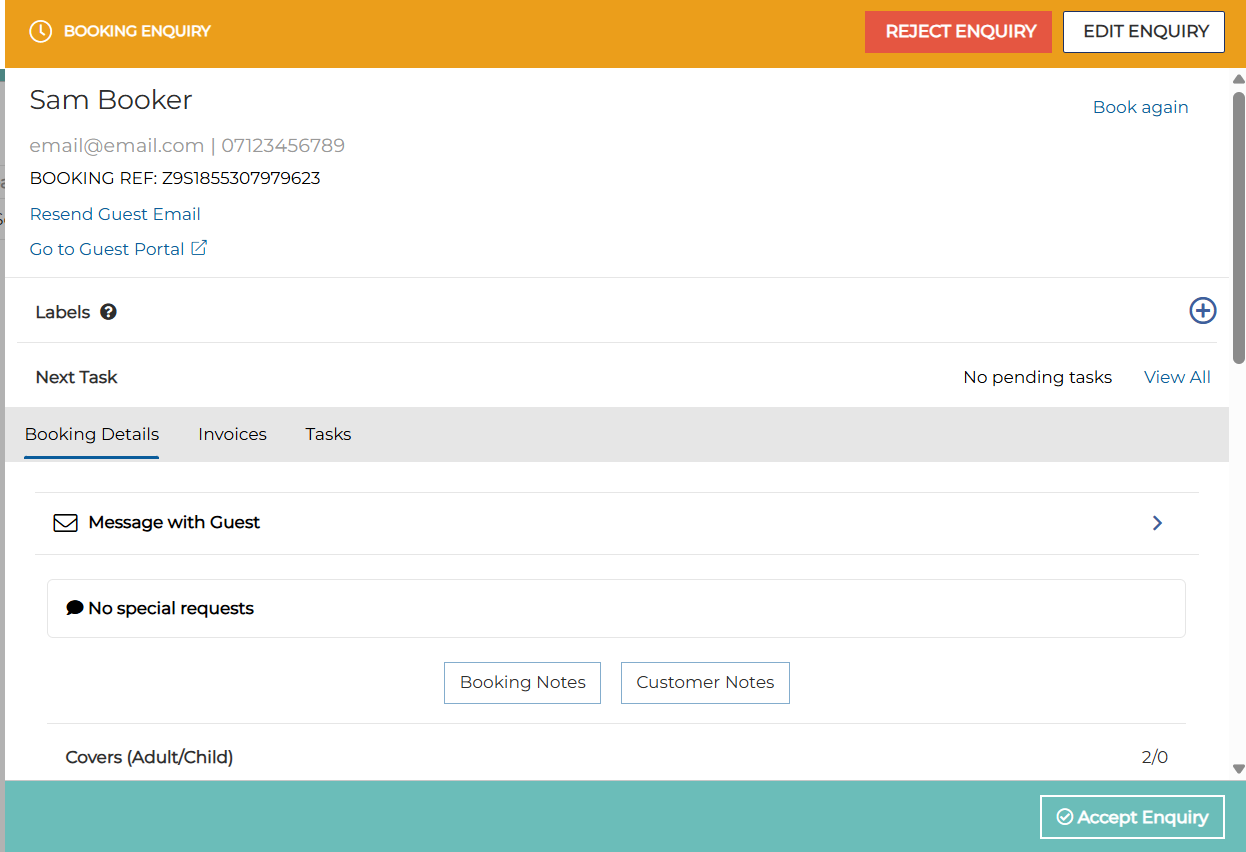Click the Book again link
Viewport: 1246px width, 852px height.
1140,107
